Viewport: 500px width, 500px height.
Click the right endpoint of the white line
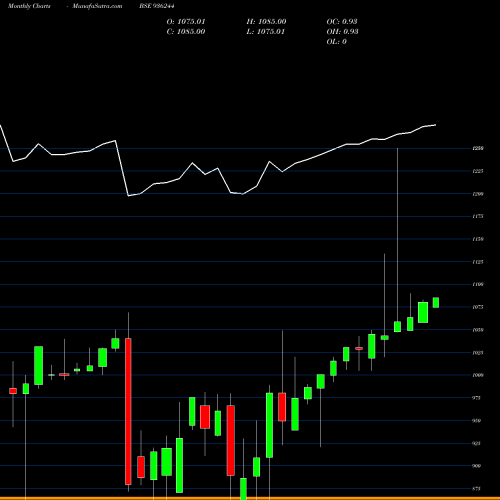435,125
